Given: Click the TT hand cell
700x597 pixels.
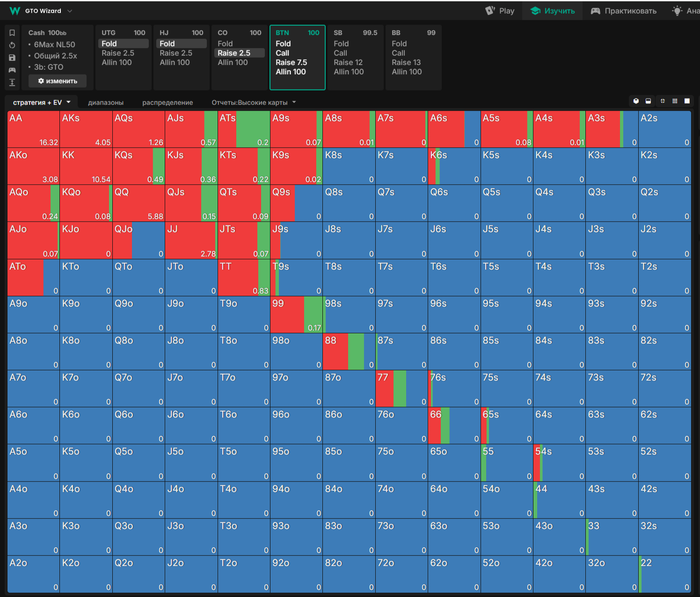Looking at the screenshot, I should 244,278.
